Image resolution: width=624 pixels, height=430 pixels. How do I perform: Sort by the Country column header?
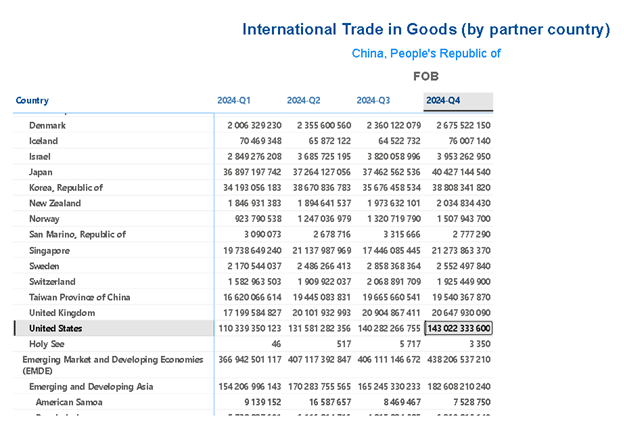pos(32,100)
